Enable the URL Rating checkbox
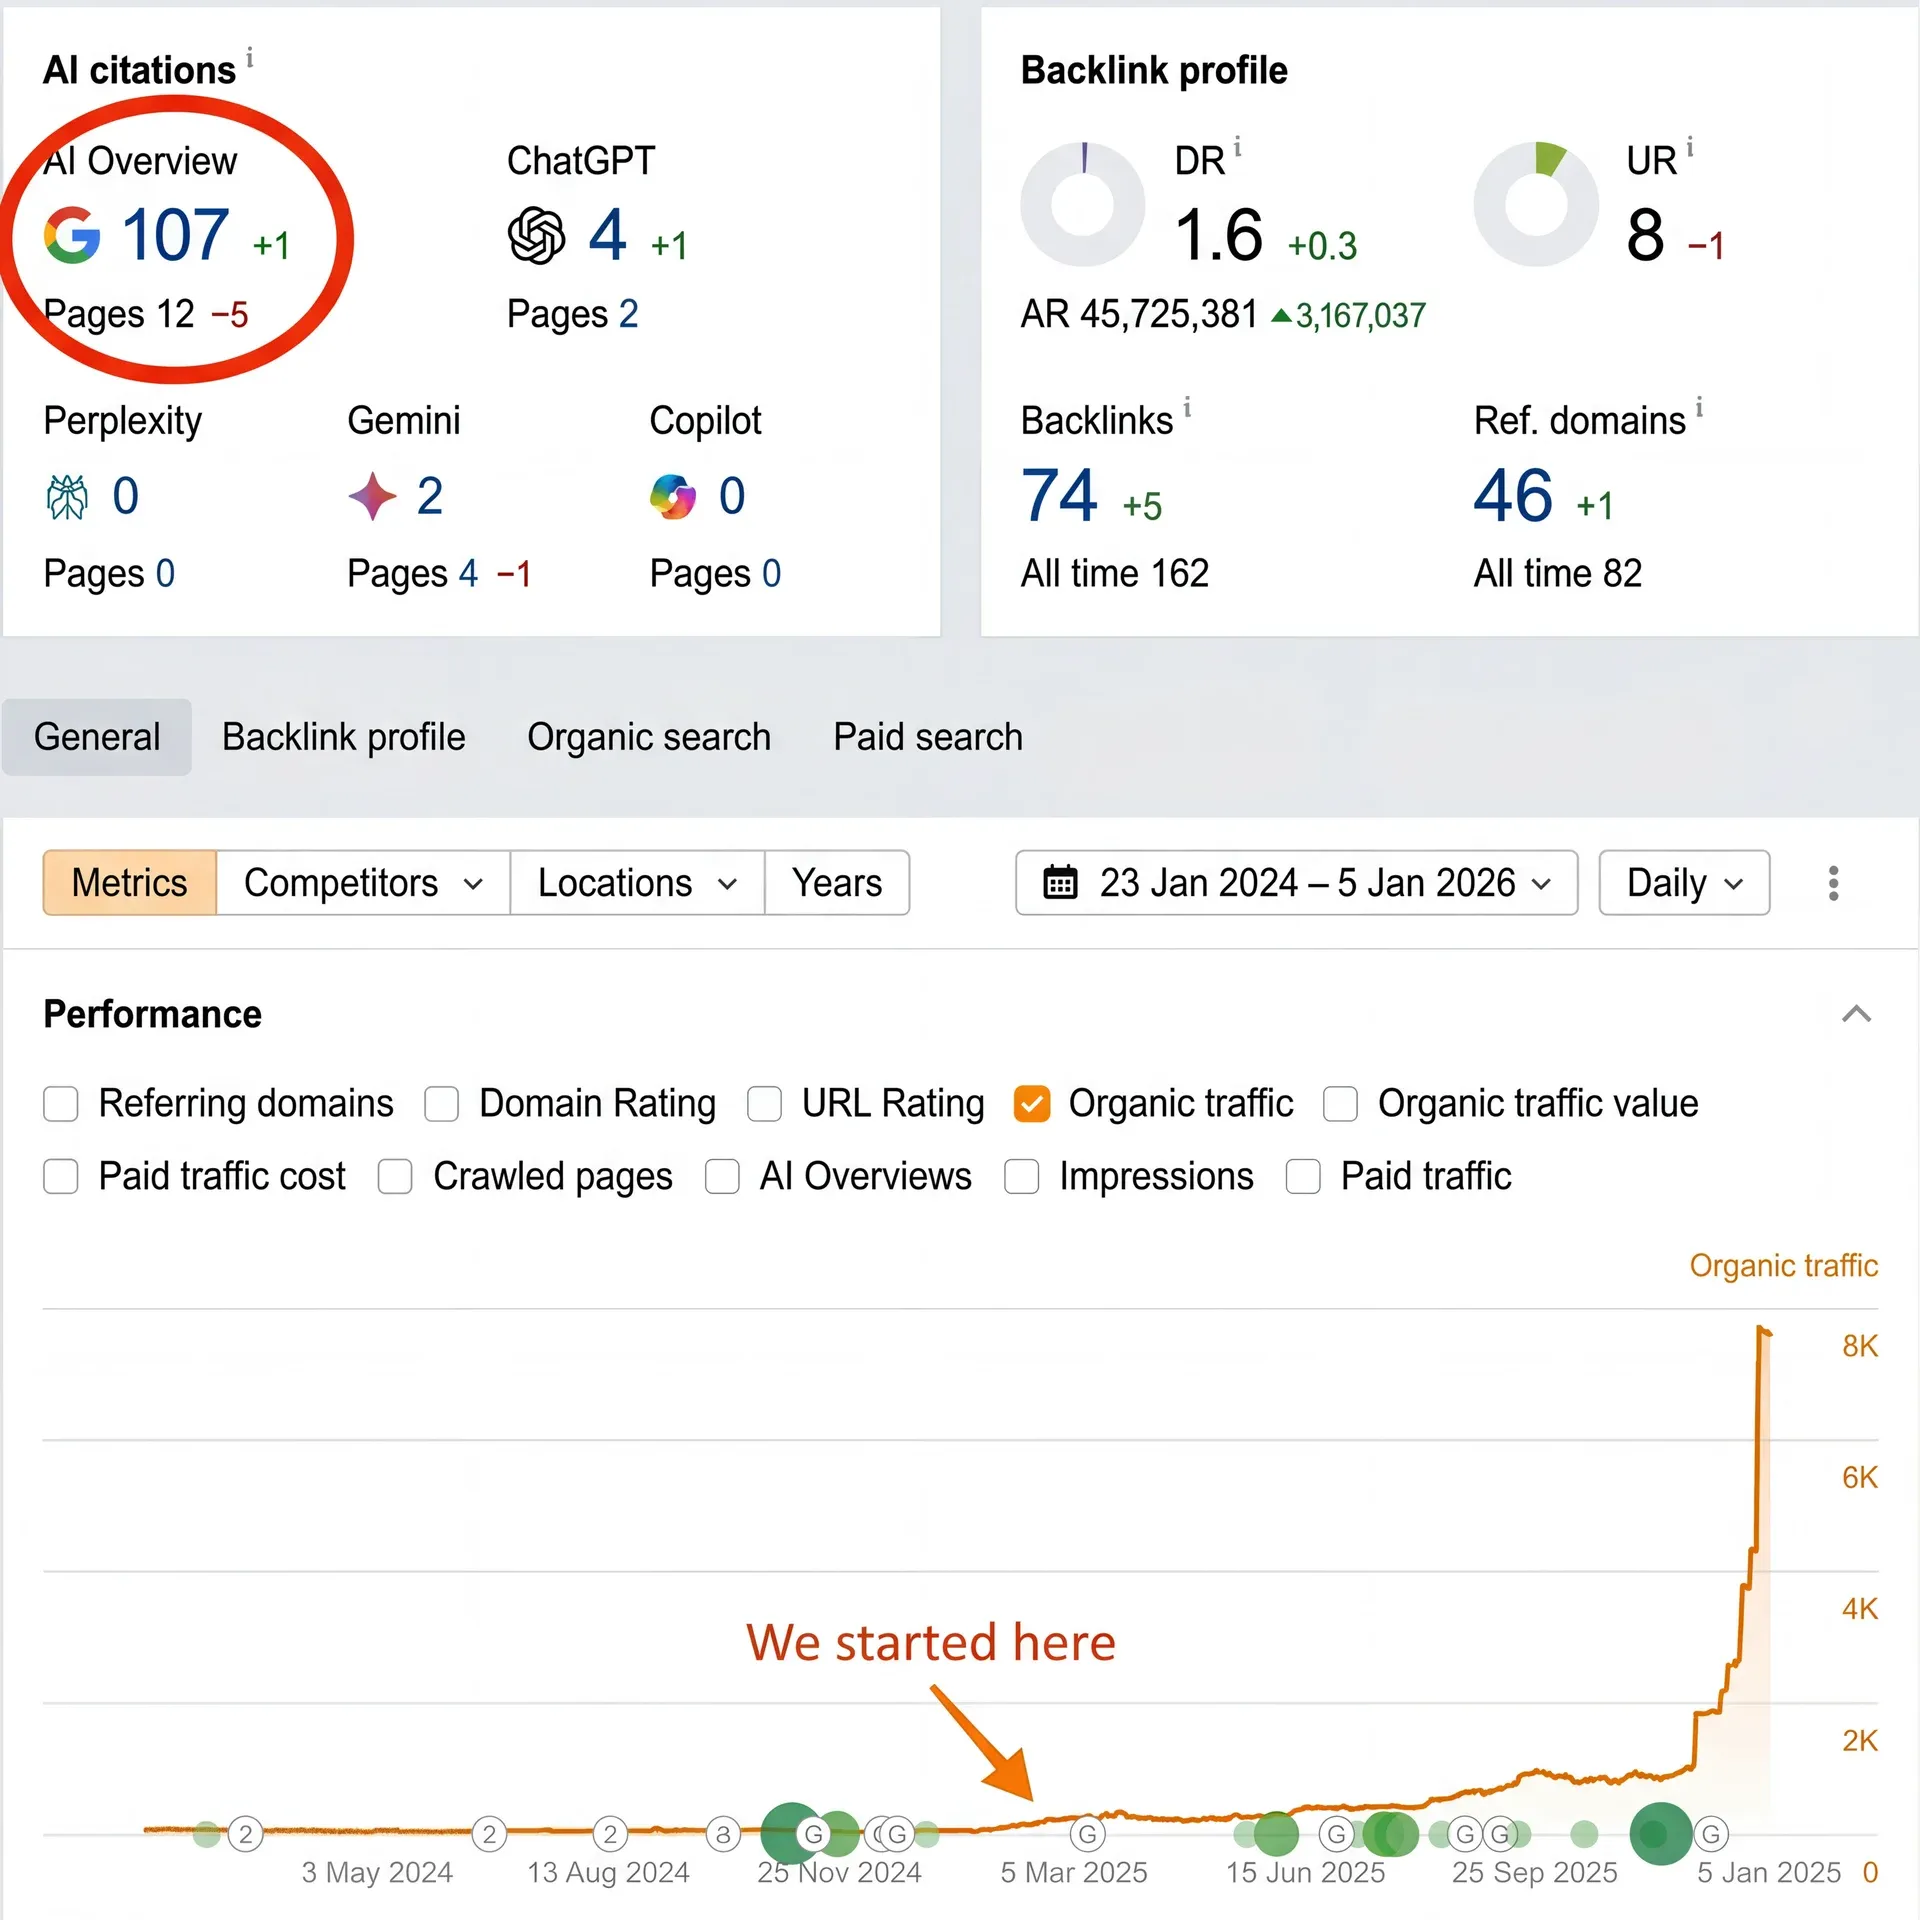The width and height of the screenshot is (1920, 1920). click(x=764, y=1104)
